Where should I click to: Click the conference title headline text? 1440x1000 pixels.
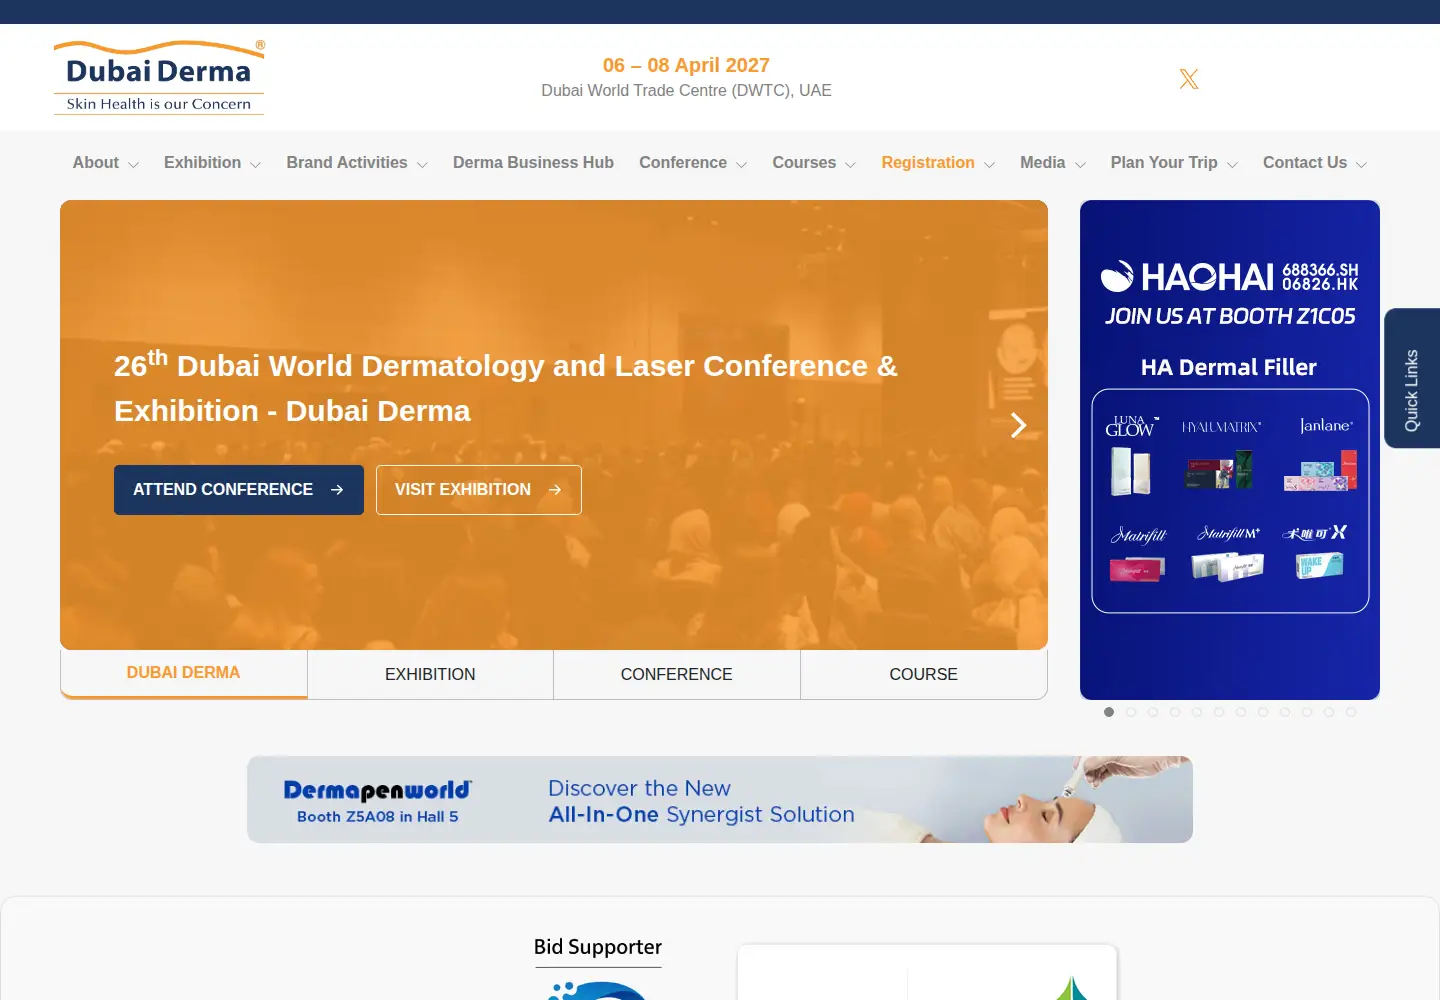[x=506, y=387]
